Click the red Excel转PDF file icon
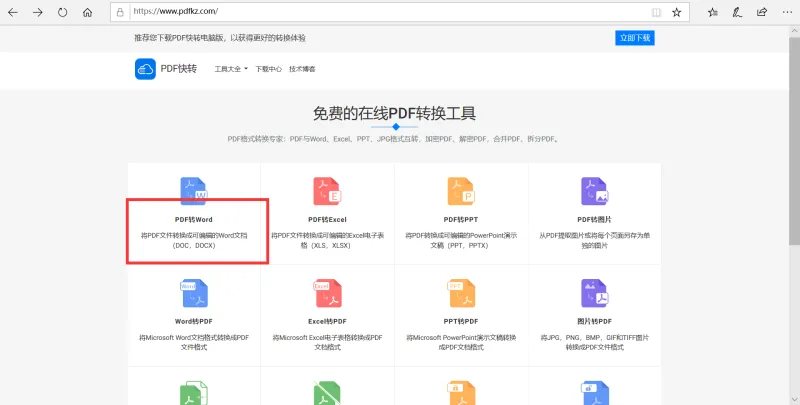The height and width of the screenshot is (405, 800). pos(327,293)
